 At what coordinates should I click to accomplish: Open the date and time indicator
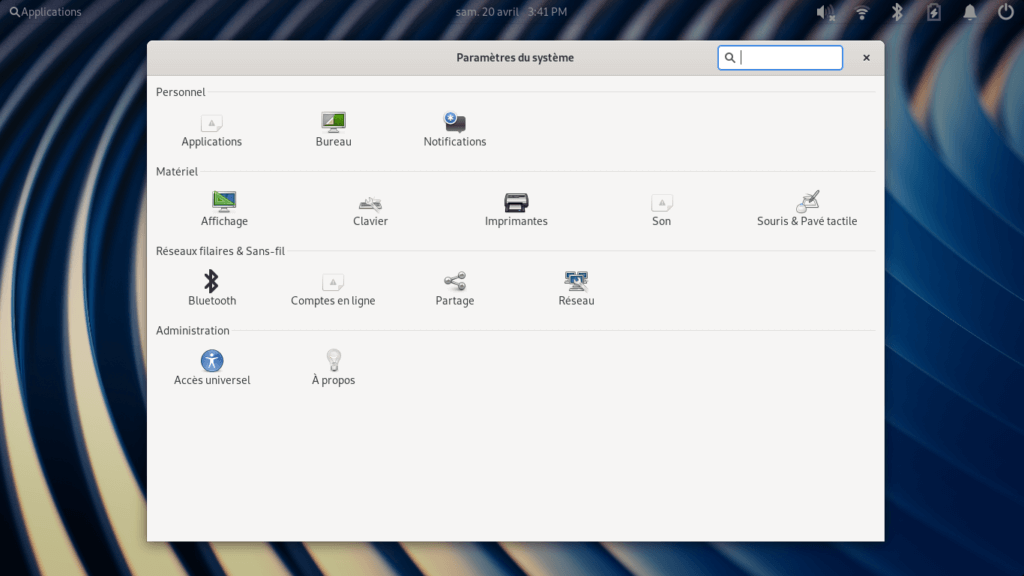[511, 12]
